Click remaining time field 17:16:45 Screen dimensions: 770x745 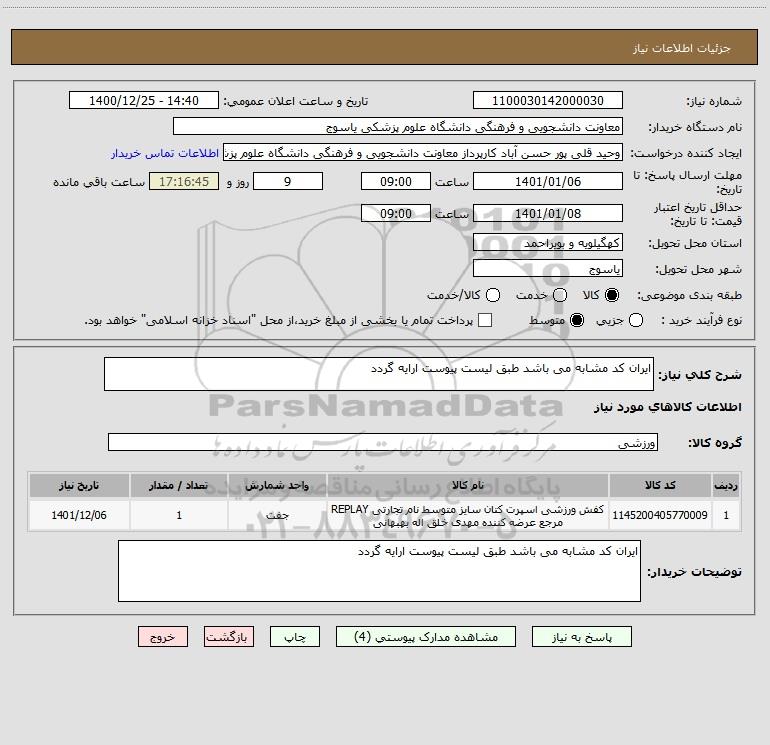(x=184, y=181)
